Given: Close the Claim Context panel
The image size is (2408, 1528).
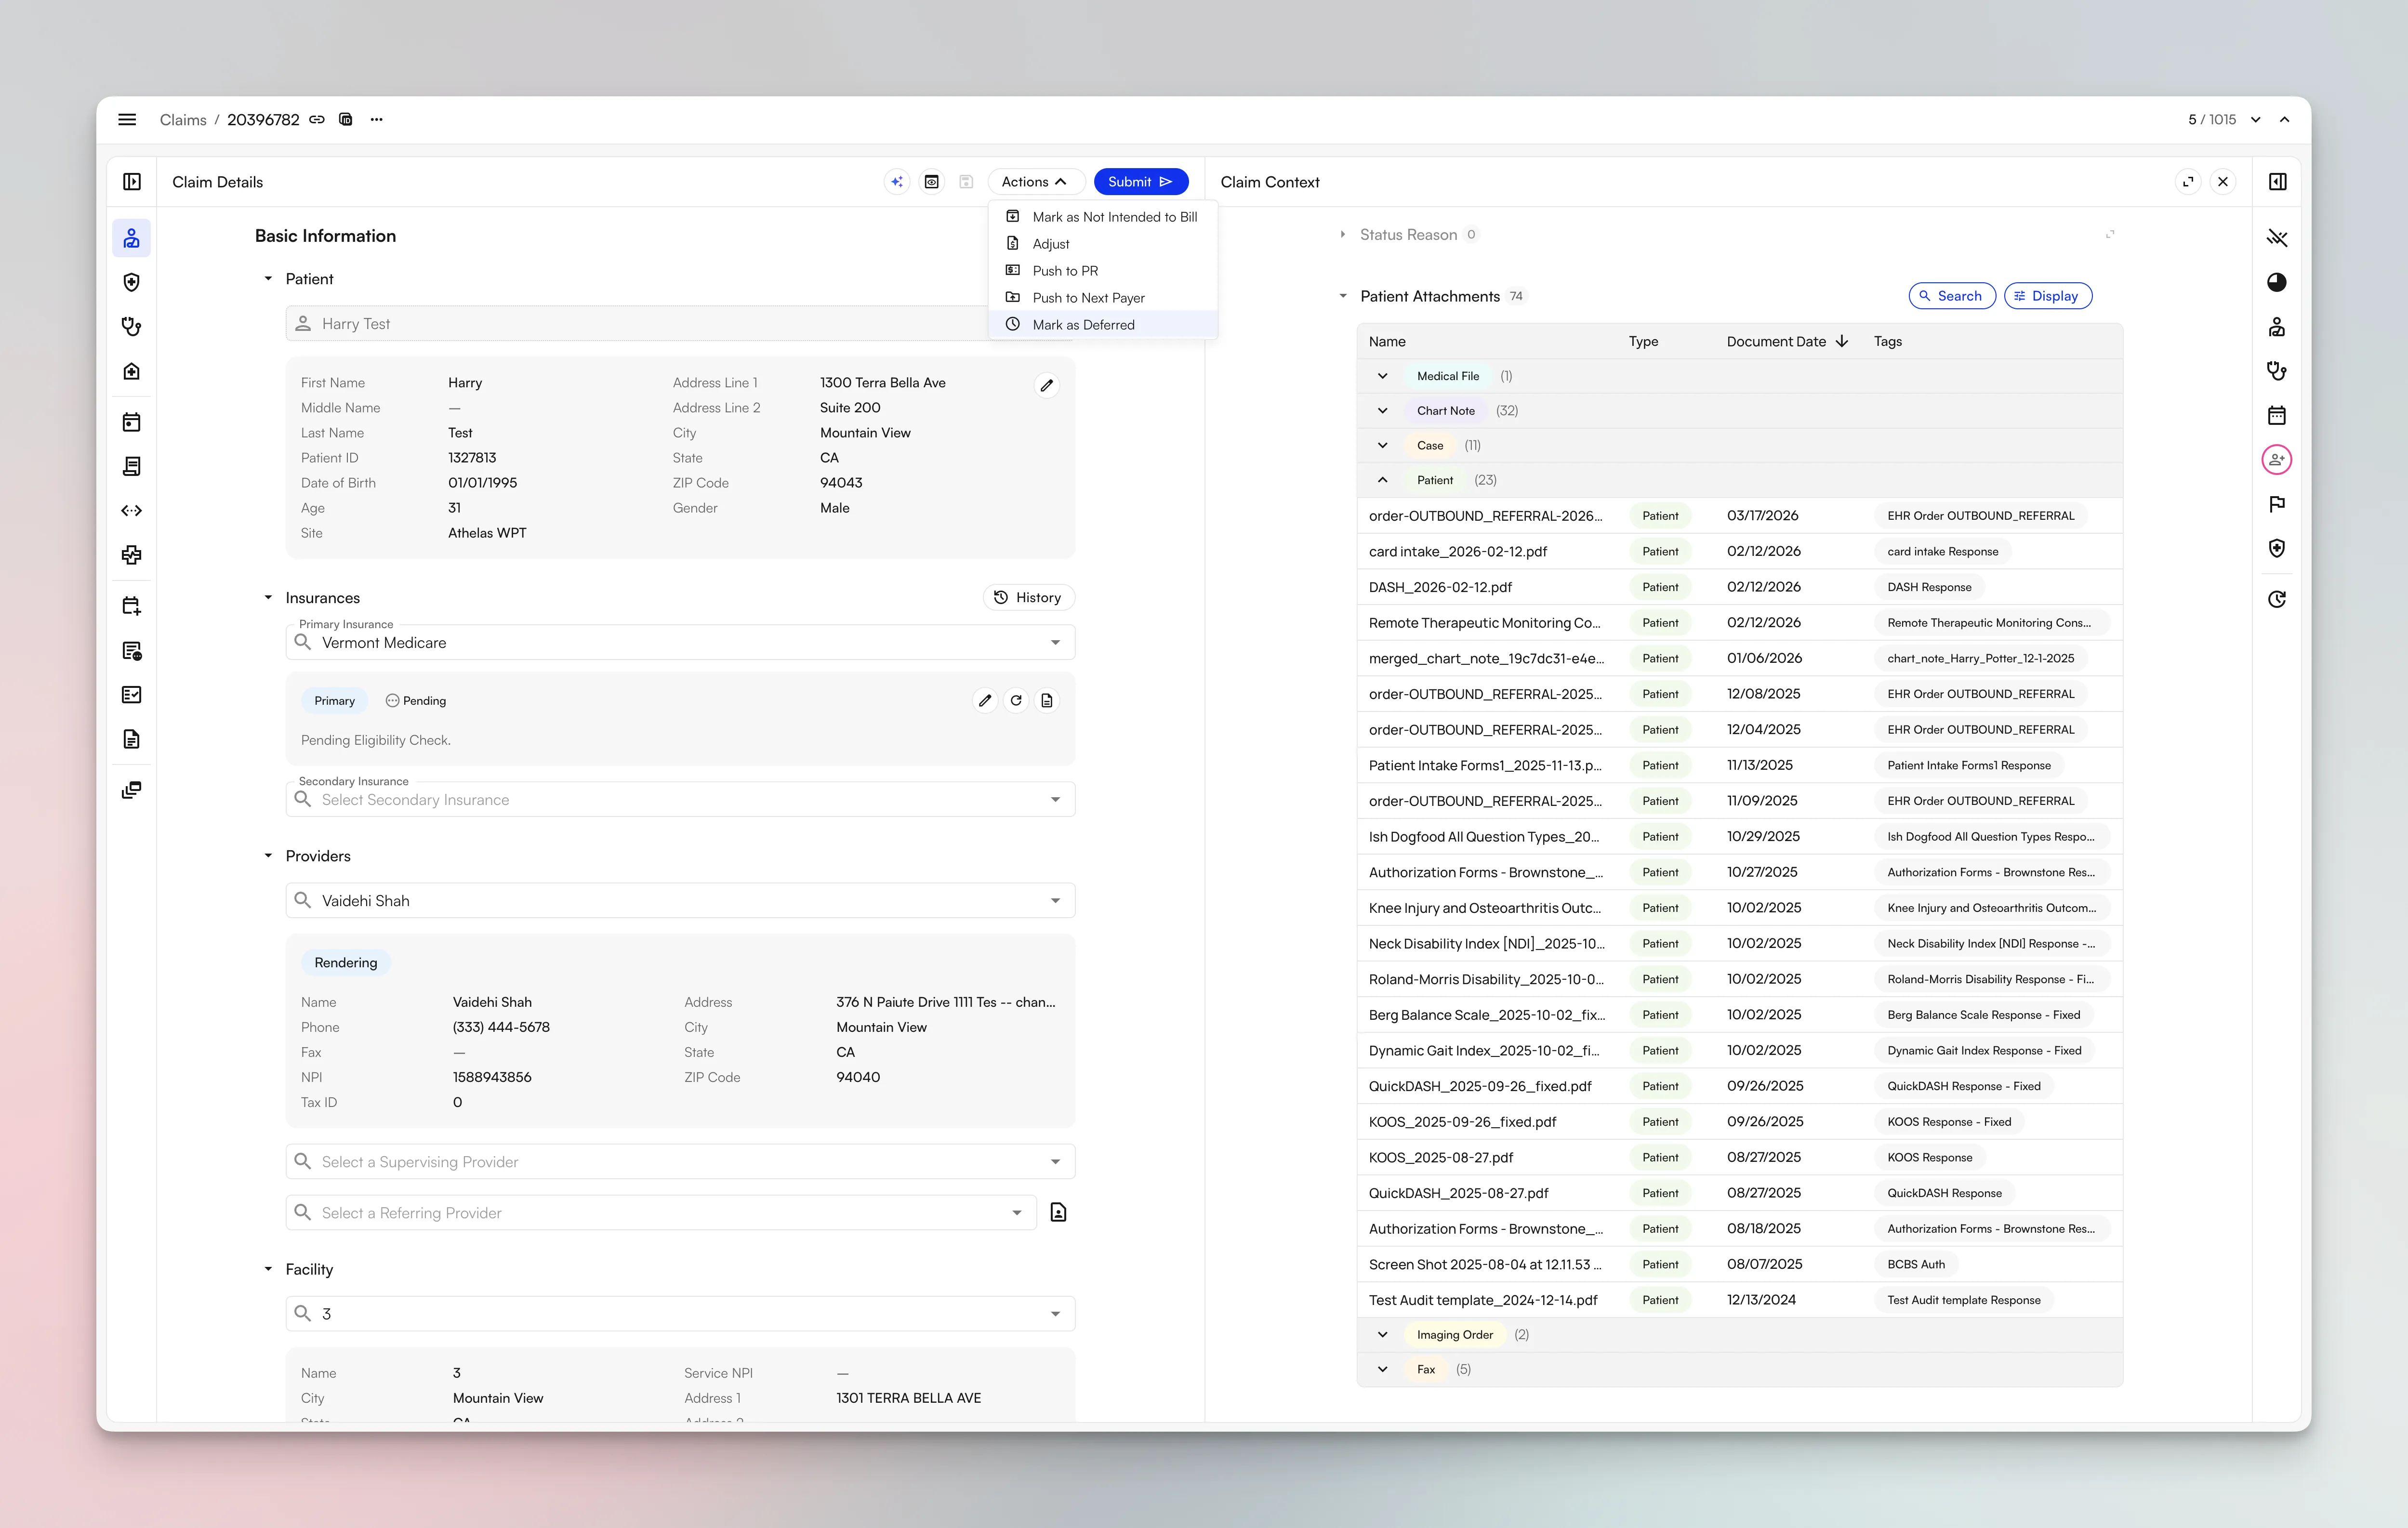Looking at the screenshot, I should (2223, 182).
